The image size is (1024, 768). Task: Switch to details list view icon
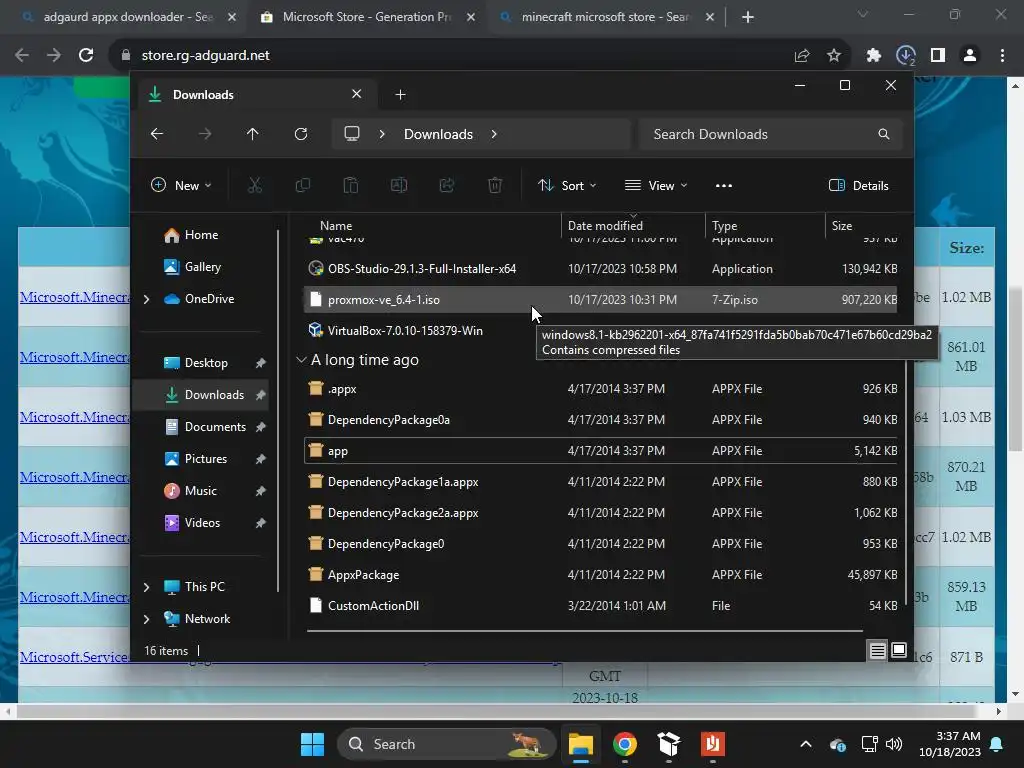click(878, 650)
